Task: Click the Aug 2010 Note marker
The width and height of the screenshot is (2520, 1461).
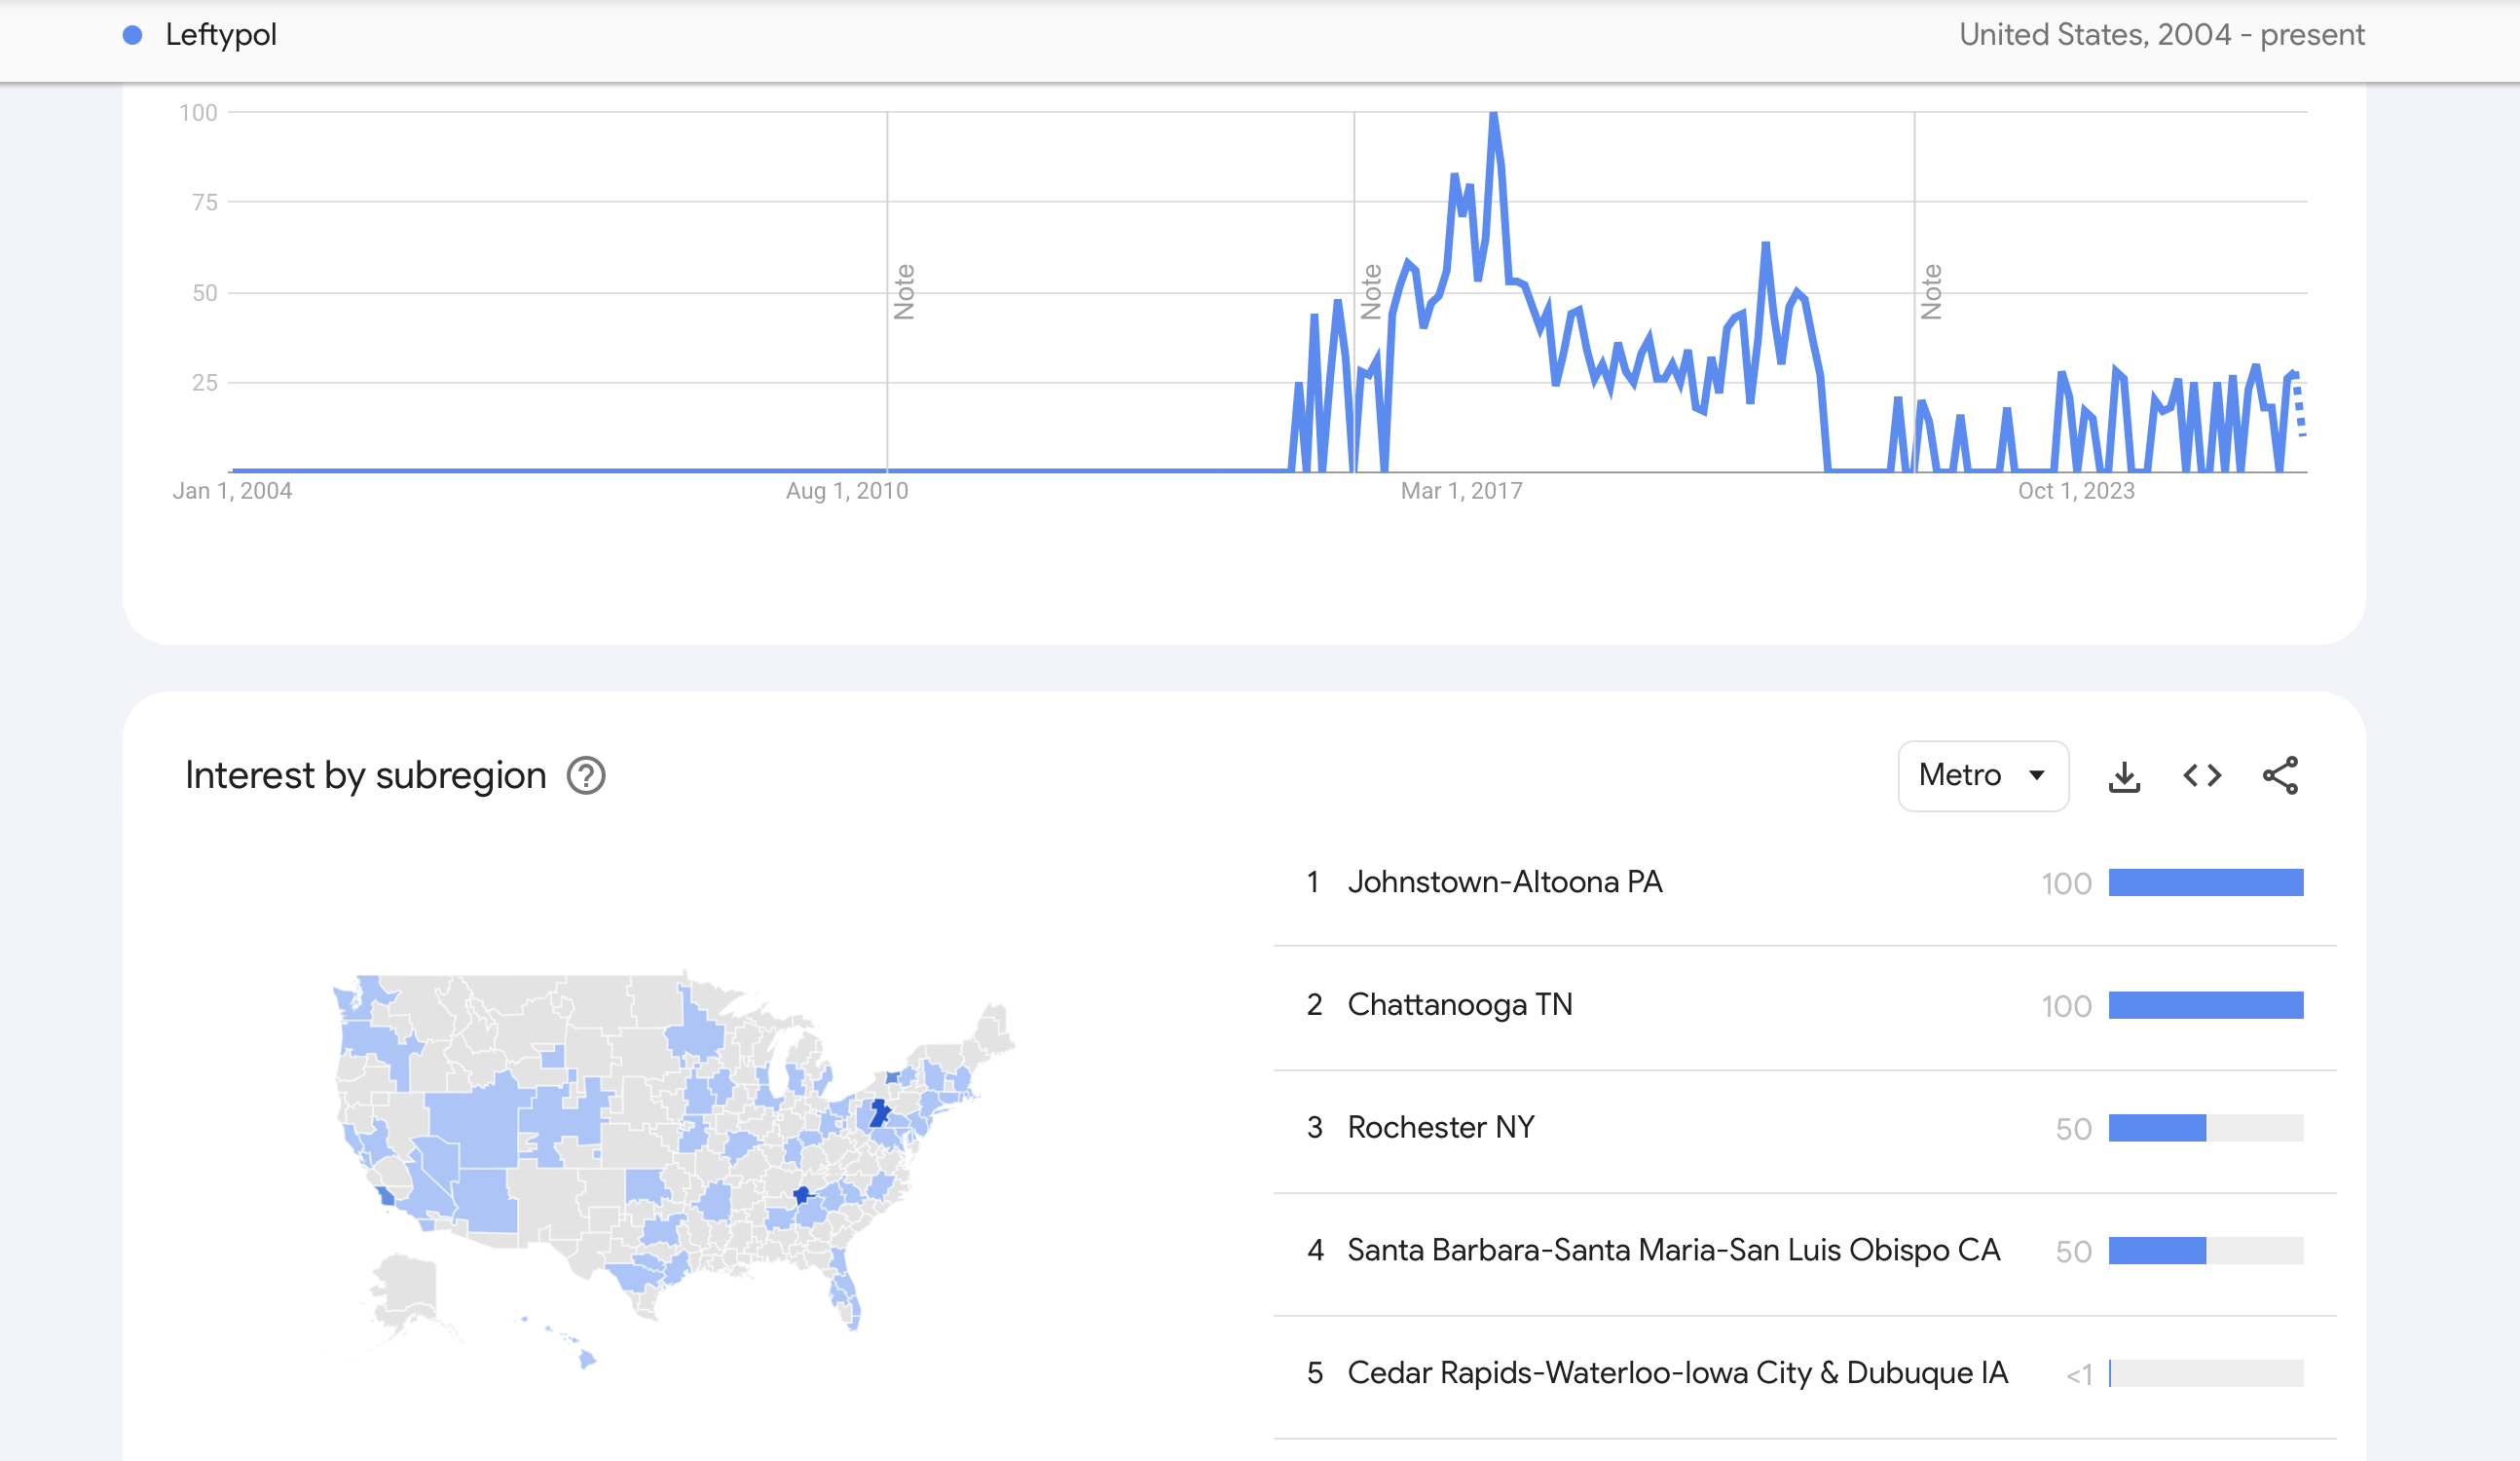Action: [904, 292]
